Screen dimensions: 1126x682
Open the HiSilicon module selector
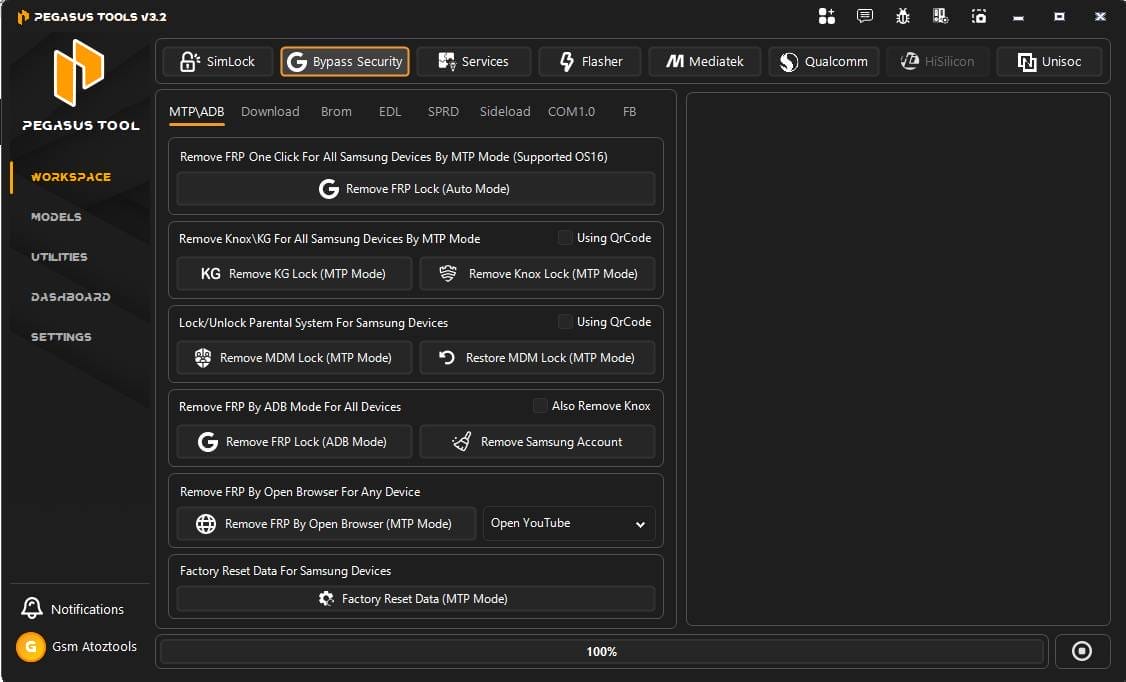[937, 61]
